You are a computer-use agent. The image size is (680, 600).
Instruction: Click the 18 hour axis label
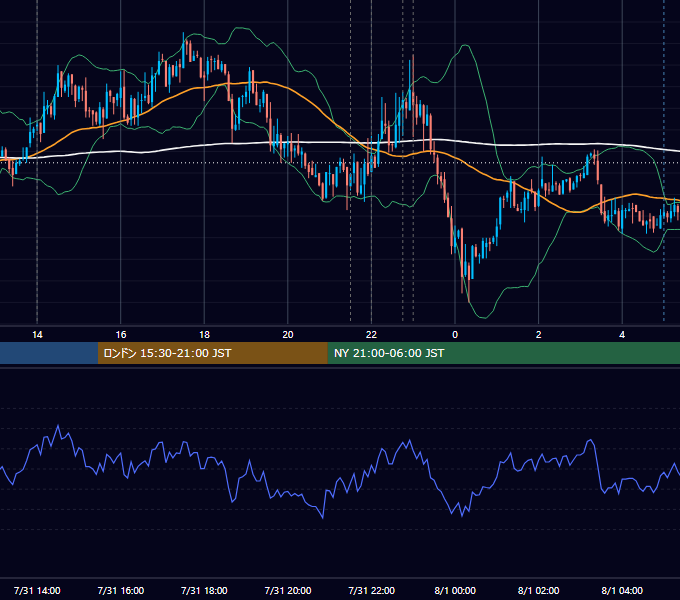tap(204, 335)
